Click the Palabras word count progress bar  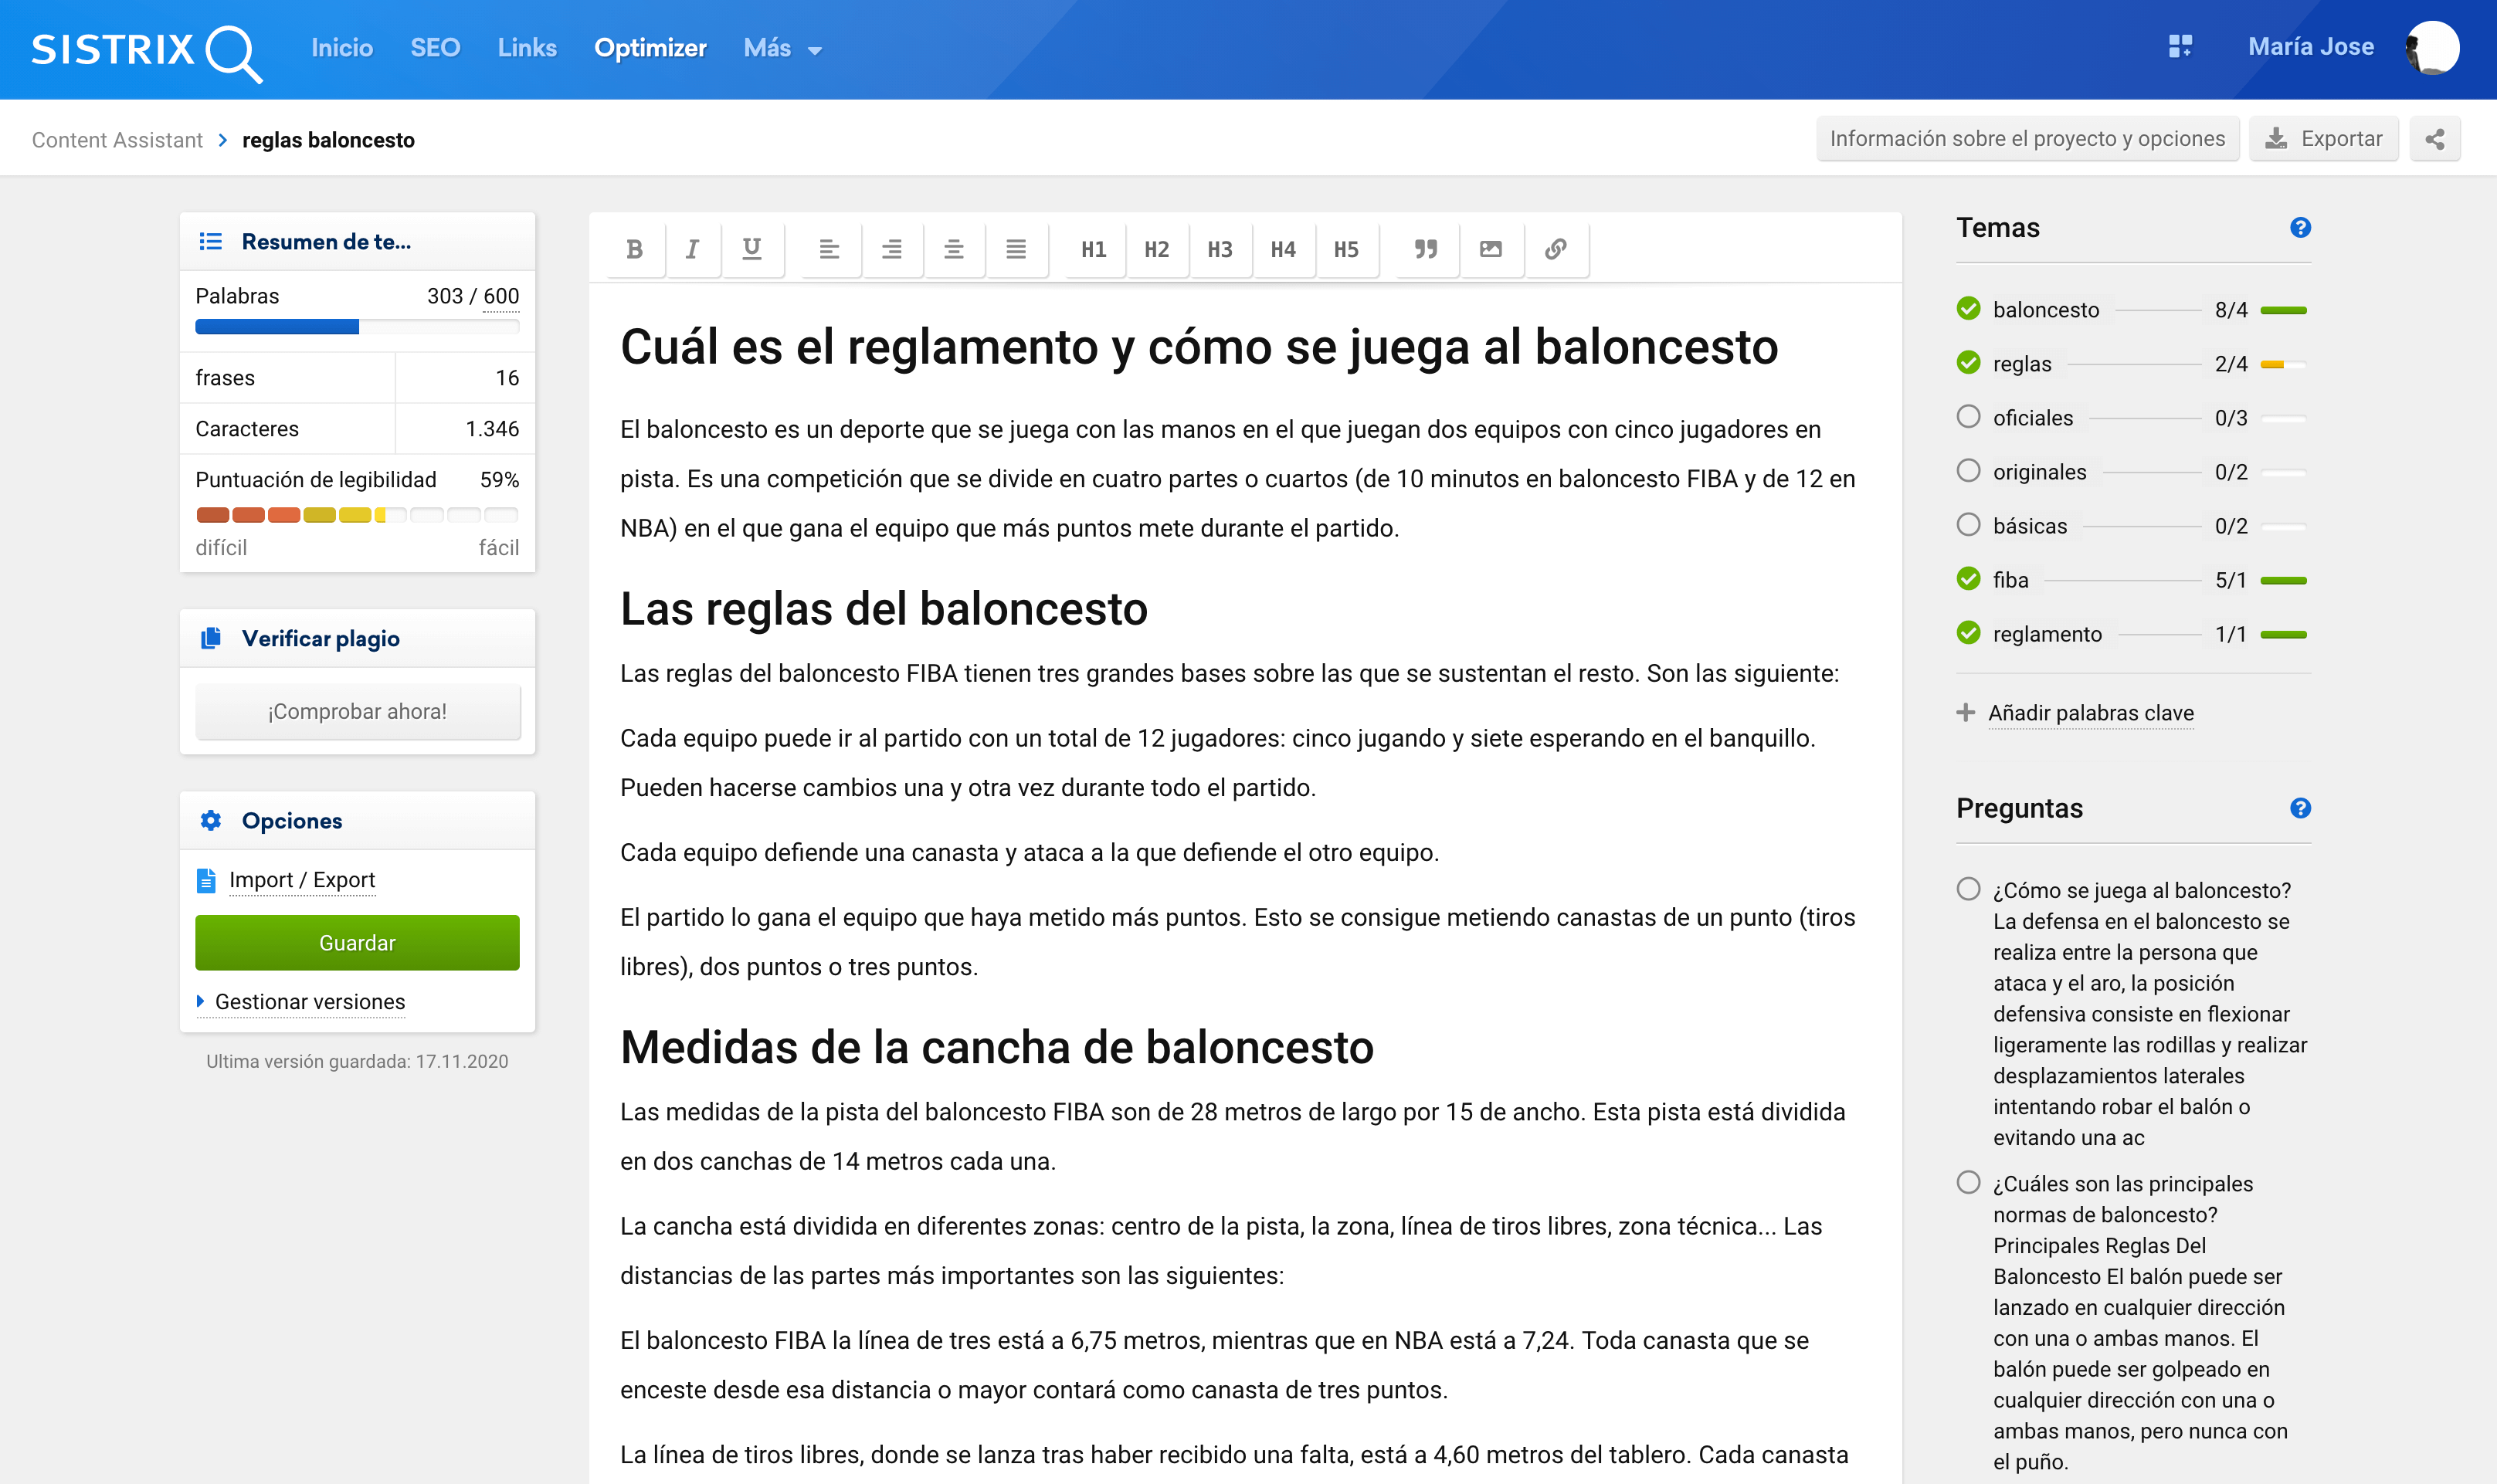(x=357, y=327)
